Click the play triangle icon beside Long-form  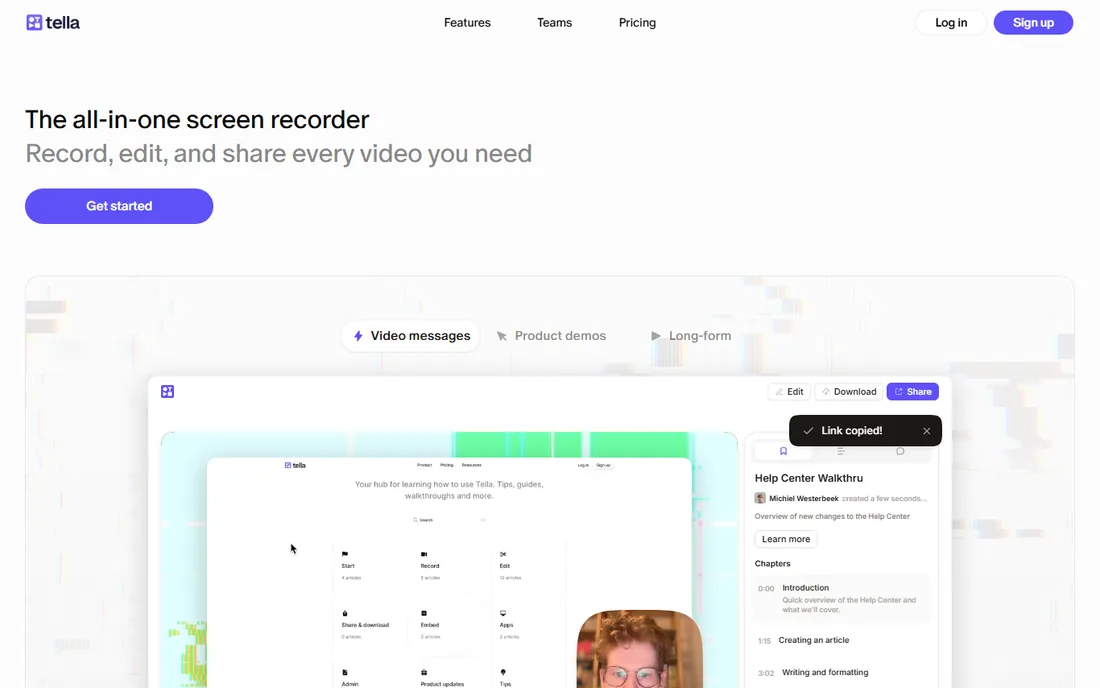(x=655, y=336)
